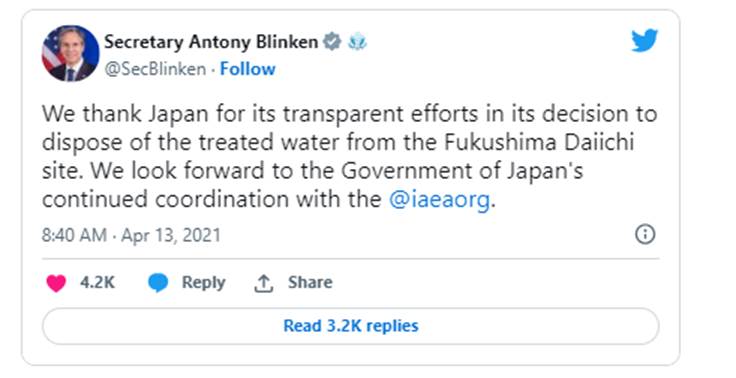Click the 4.2K likes count
Viewport: 736px width, 378px height.
(x=97, y=282)
